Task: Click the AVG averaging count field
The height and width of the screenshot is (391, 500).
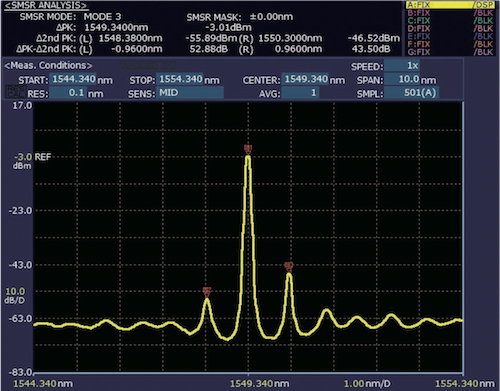Action: [x=300, y=93]
